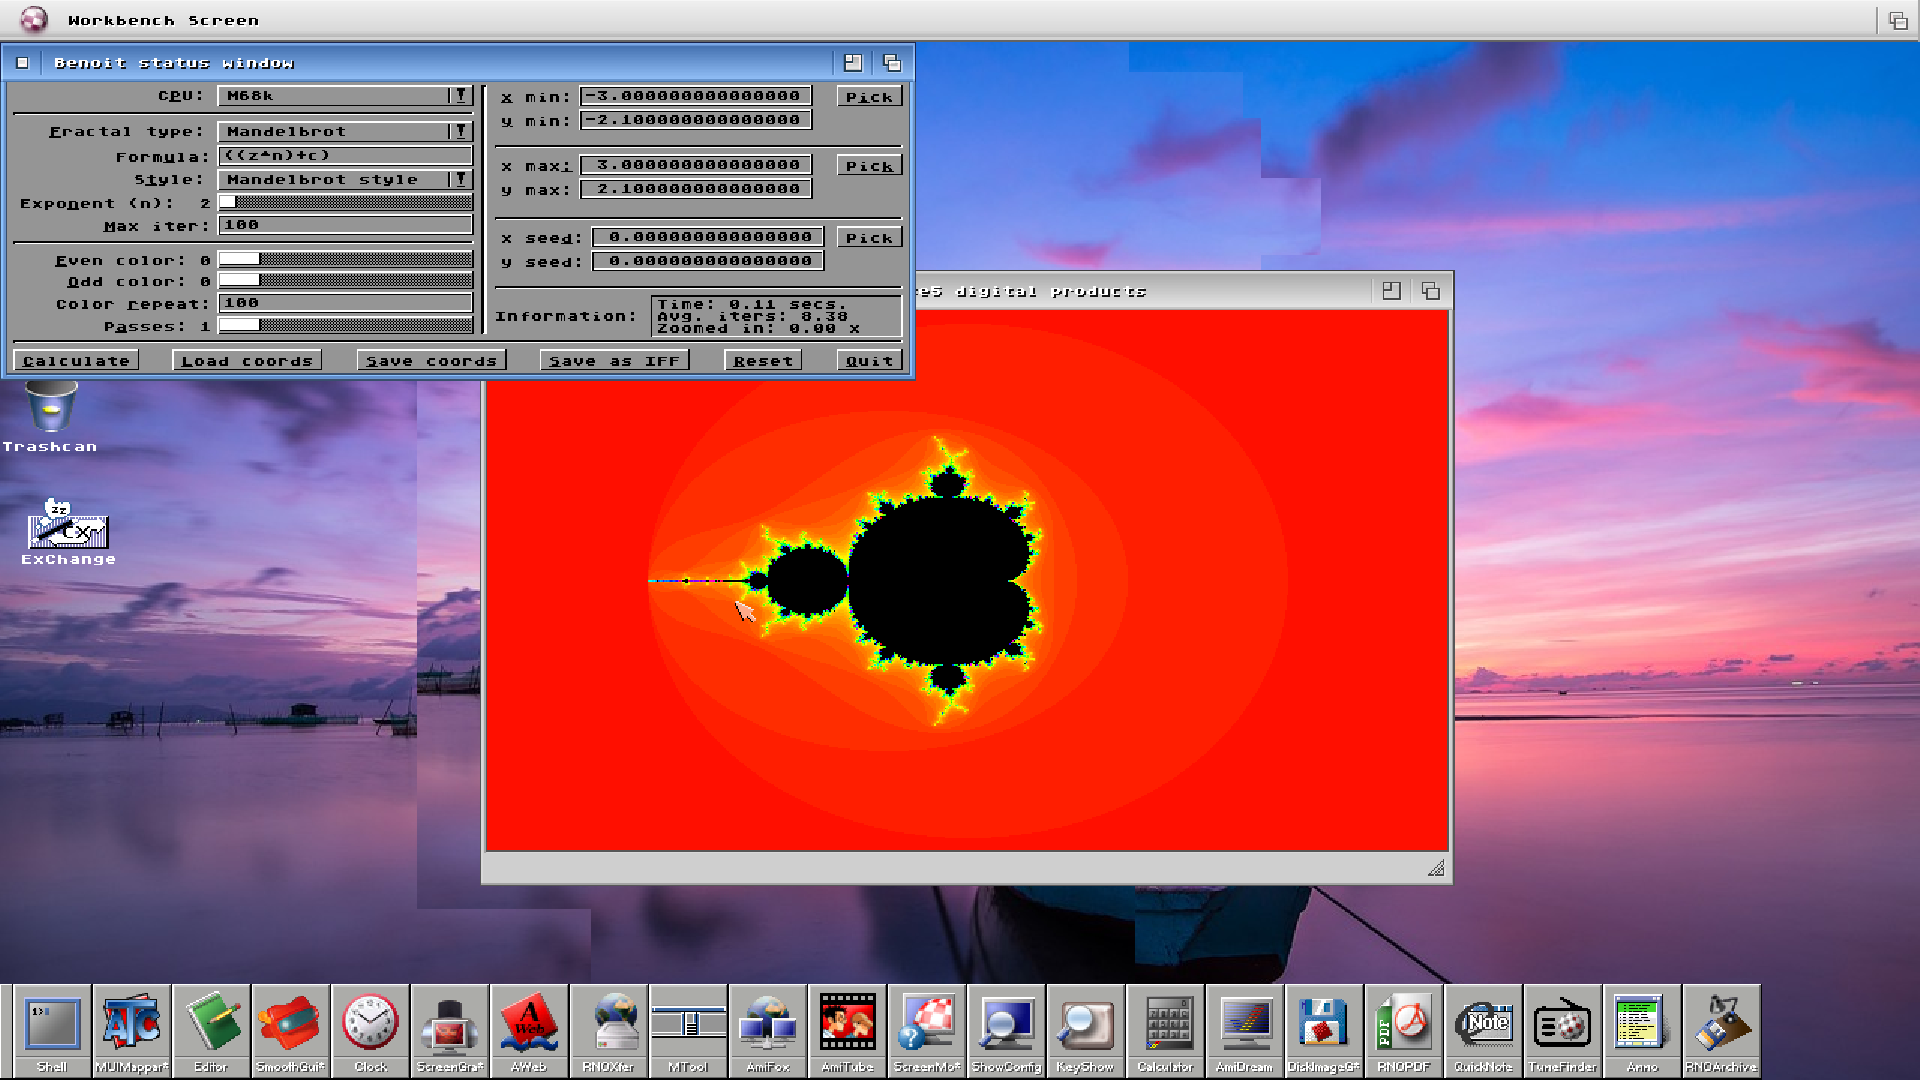Viewport: 1920px width, 1080px height.
Task: Start the Clock application
Action: [370, 1025]
